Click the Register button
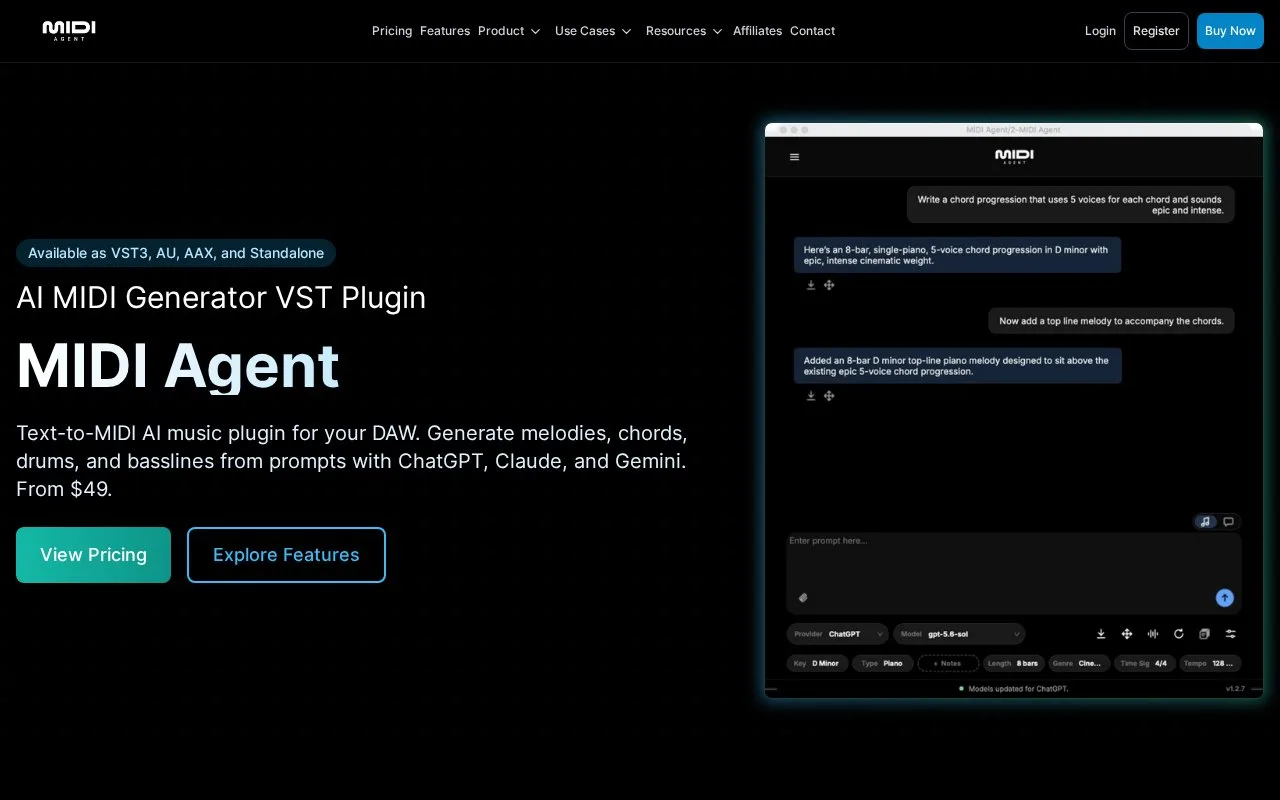This screenshot has height=800, width=1280. (1156, 31)
